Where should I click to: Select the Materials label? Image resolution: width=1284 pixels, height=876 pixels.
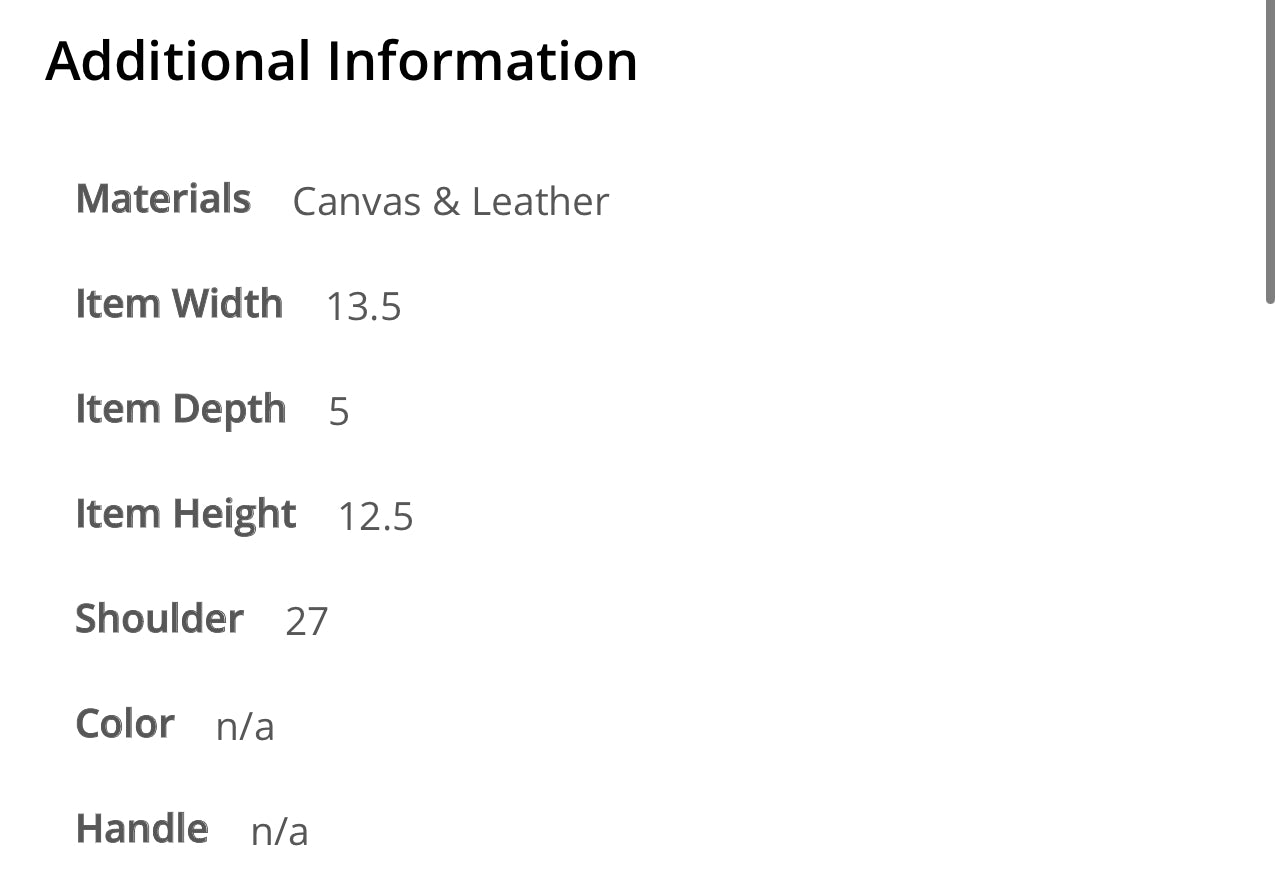coord(163,199)
